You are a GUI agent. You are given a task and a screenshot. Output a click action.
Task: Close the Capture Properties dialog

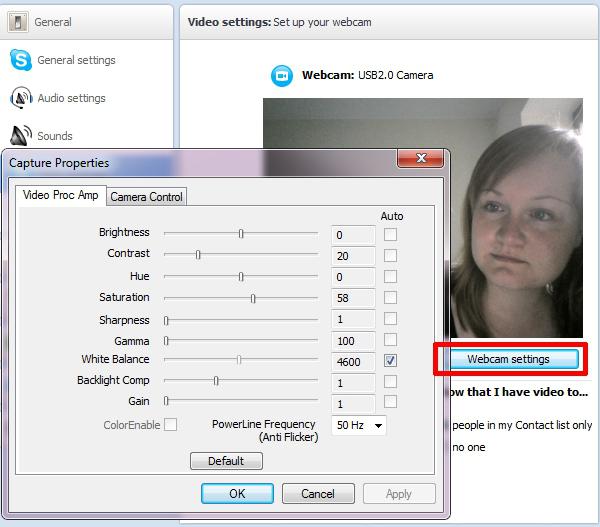click(x=421, y=158)
